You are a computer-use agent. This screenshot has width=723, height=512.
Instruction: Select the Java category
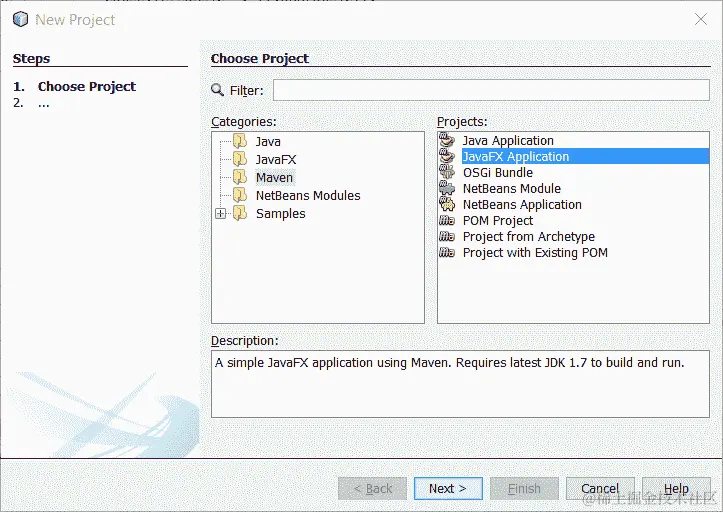[x=268, y=142]
